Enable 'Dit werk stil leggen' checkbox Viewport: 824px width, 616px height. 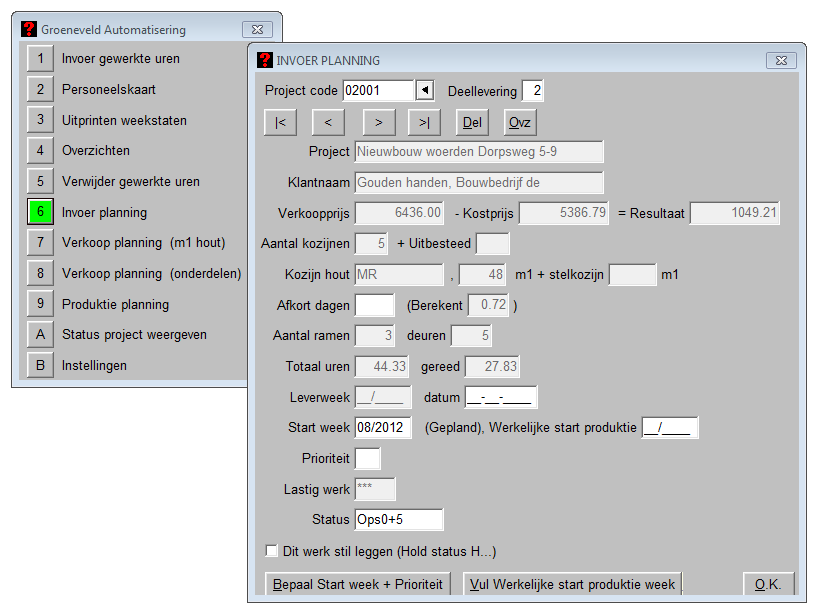tap(271, 551)
